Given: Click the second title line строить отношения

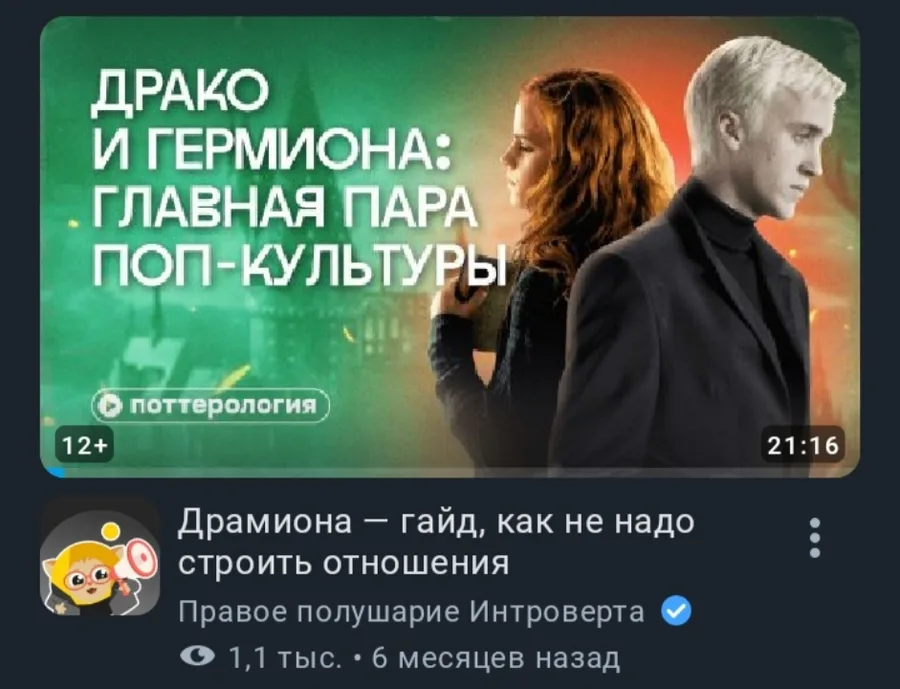Looking at the screenshot, I should pos(343,563).
